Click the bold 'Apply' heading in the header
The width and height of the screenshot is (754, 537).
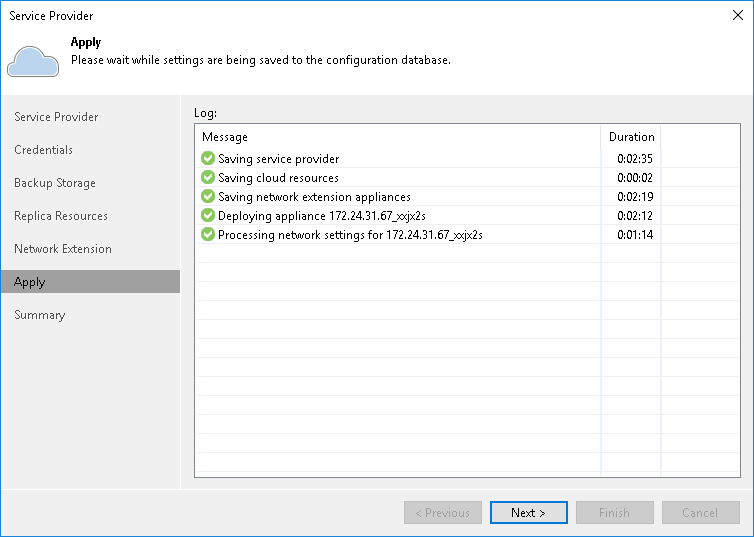(86, 42)
